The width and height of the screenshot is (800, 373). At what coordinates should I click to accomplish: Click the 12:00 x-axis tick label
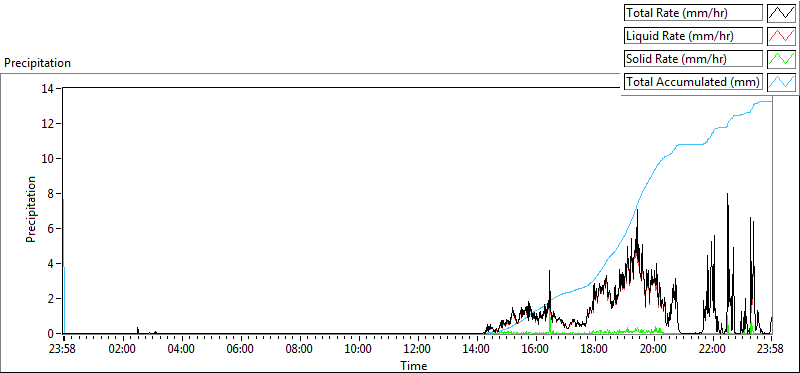(417, 350)
